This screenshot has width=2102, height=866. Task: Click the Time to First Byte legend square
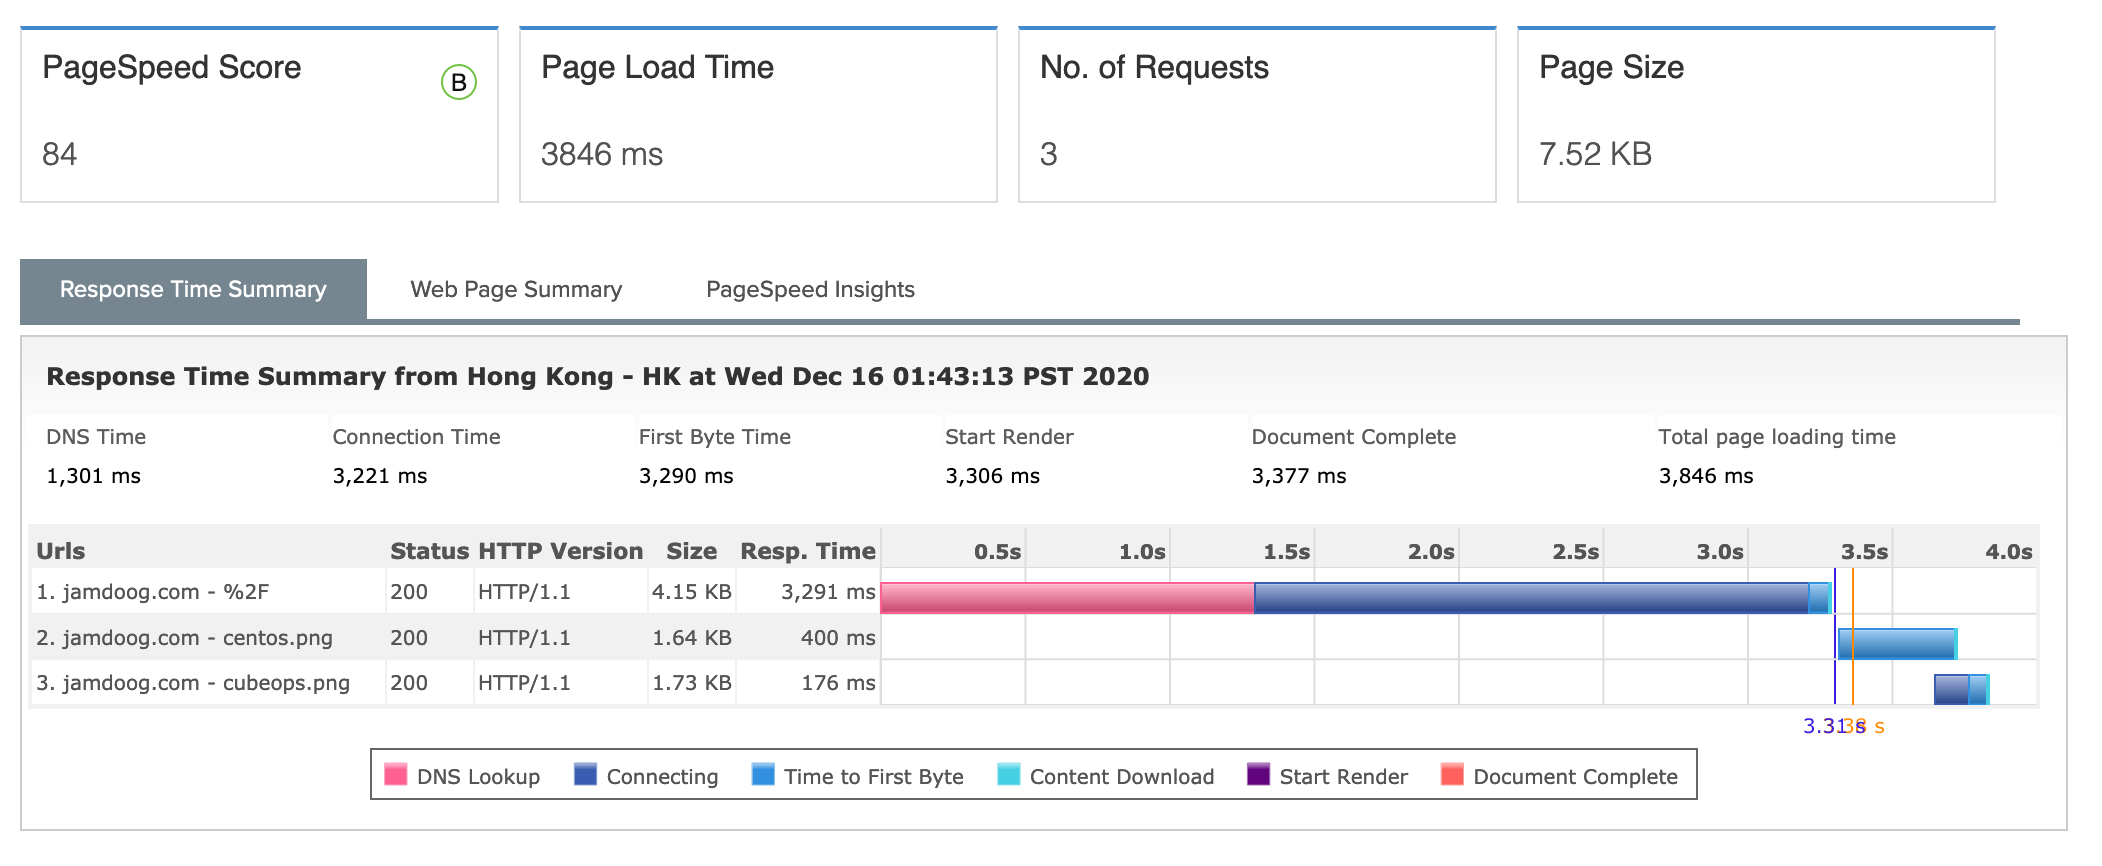(x=763, y=775)
